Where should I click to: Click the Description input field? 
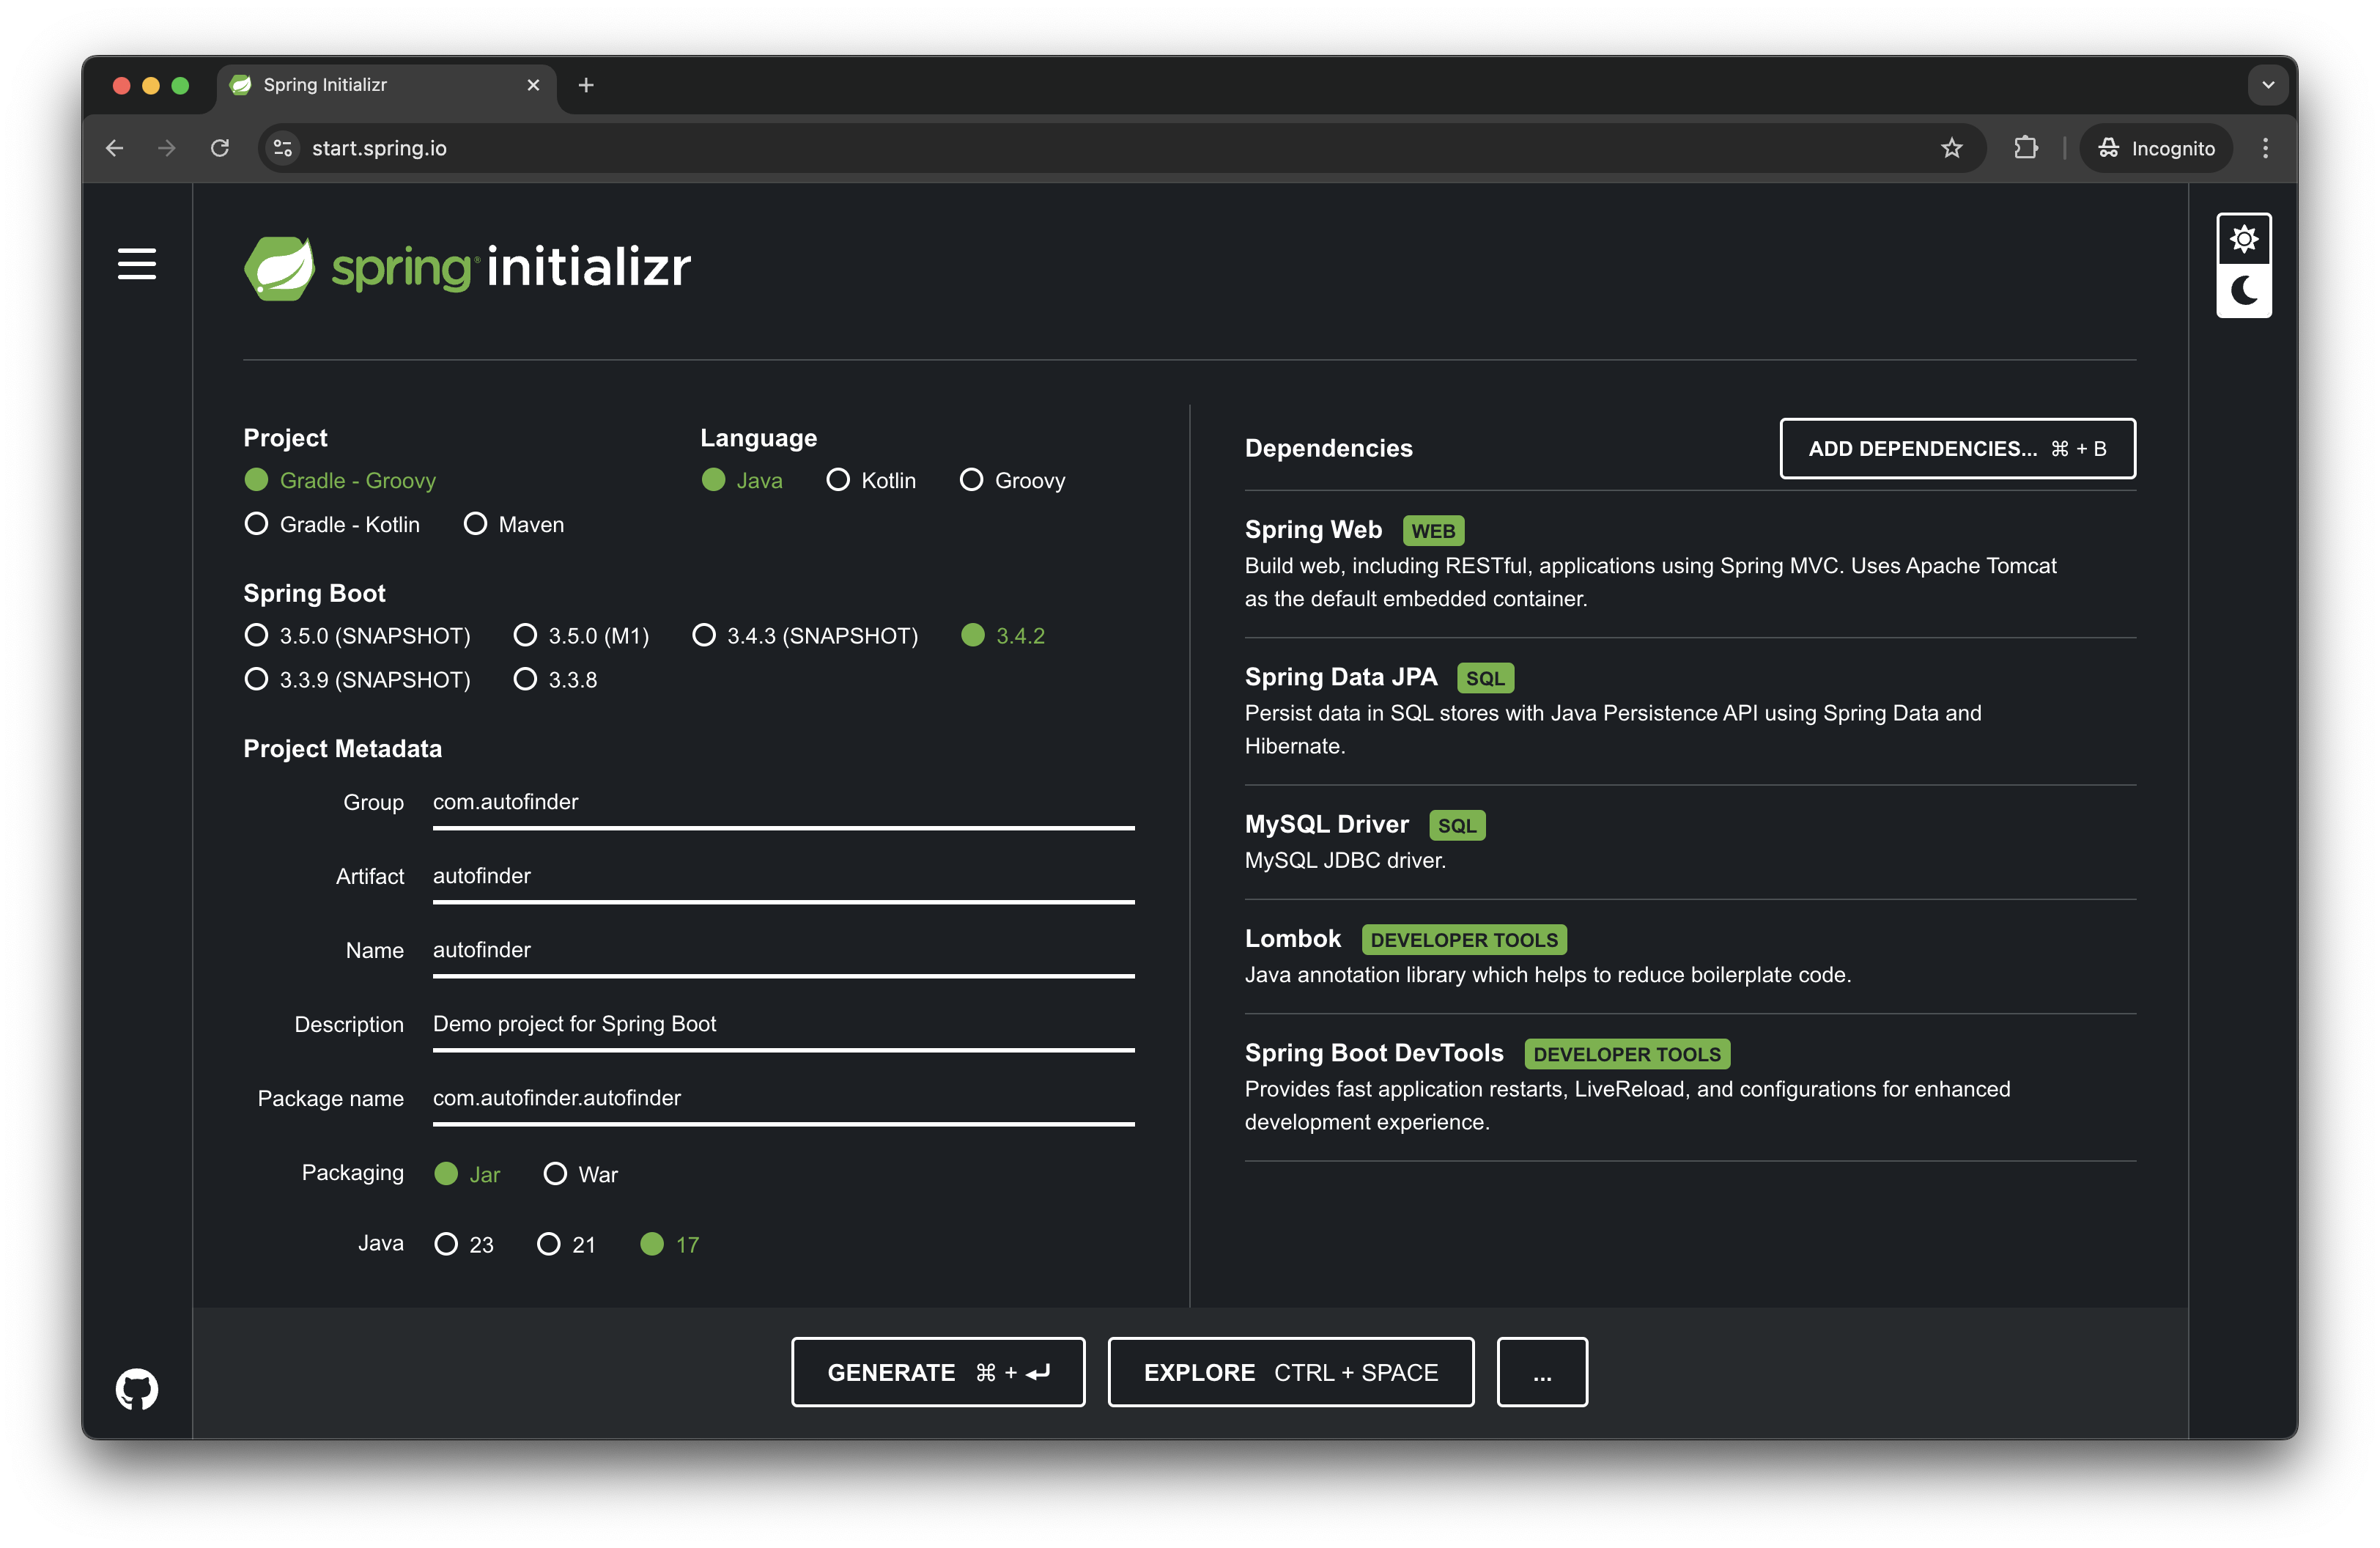(x=783, y=1025)
